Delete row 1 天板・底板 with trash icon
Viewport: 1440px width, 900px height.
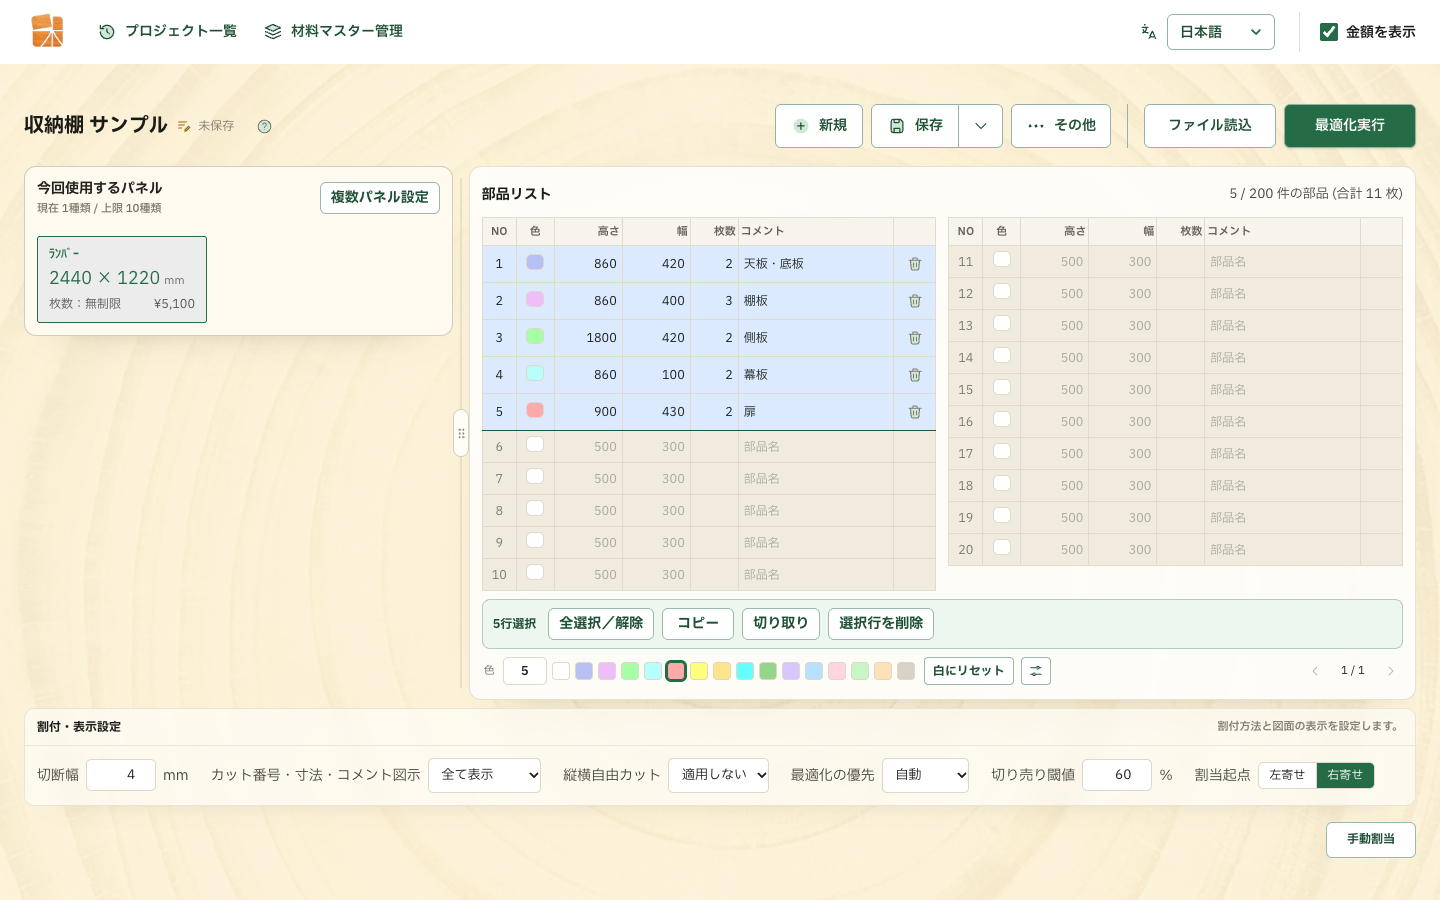tap(915, 264)
